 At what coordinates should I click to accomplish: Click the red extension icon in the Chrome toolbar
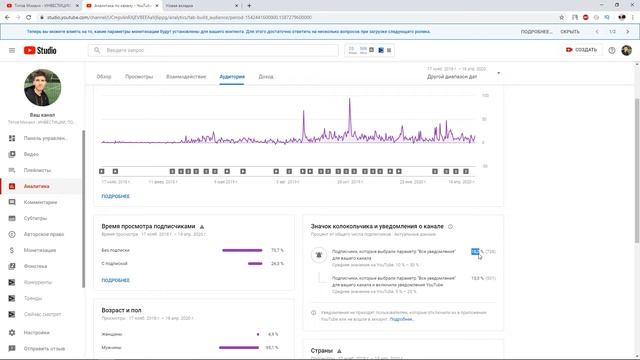coord(585,18)
